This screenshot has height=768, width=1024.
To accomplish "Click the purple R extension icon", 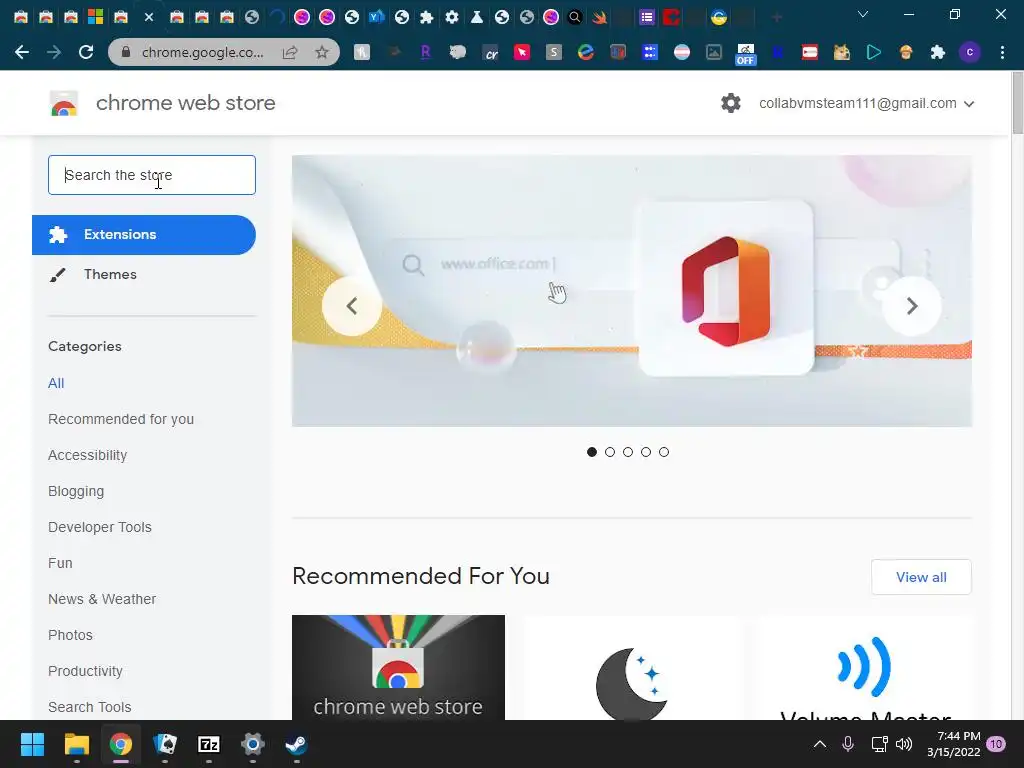I will click(425, 52).
